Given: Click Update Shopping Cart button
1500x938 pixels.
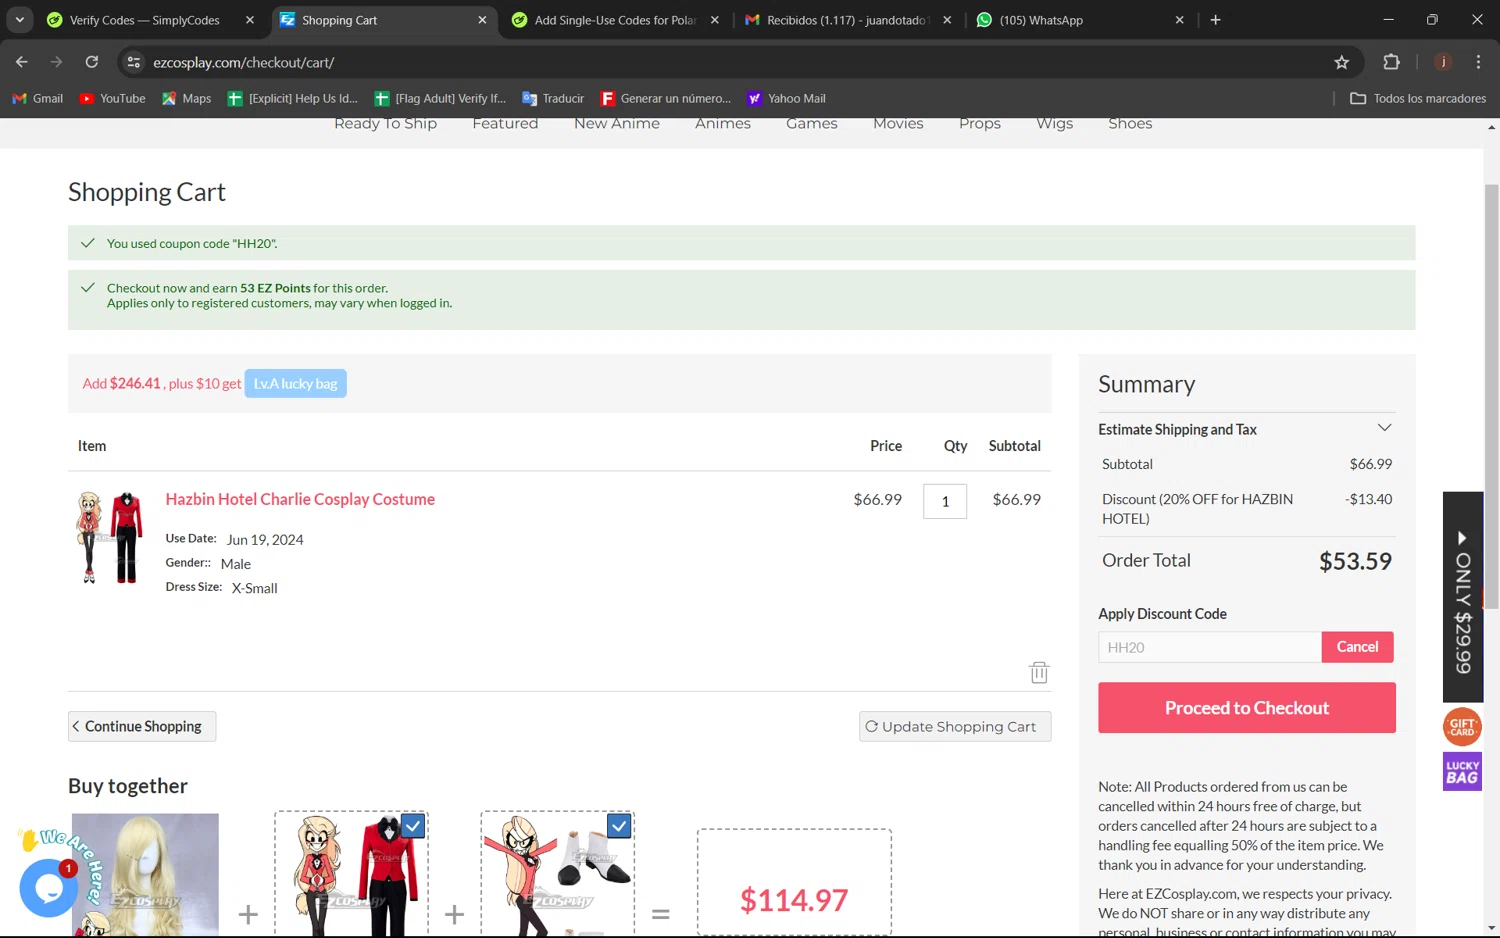Looking at the screenshot, I should click(955, 726).
